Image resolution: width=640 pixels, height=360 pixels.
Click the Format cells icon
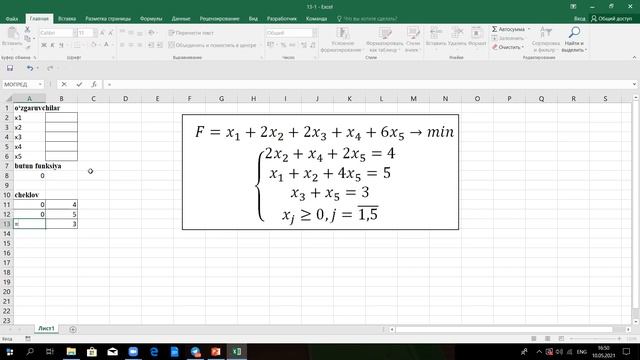tap(476, 33)
